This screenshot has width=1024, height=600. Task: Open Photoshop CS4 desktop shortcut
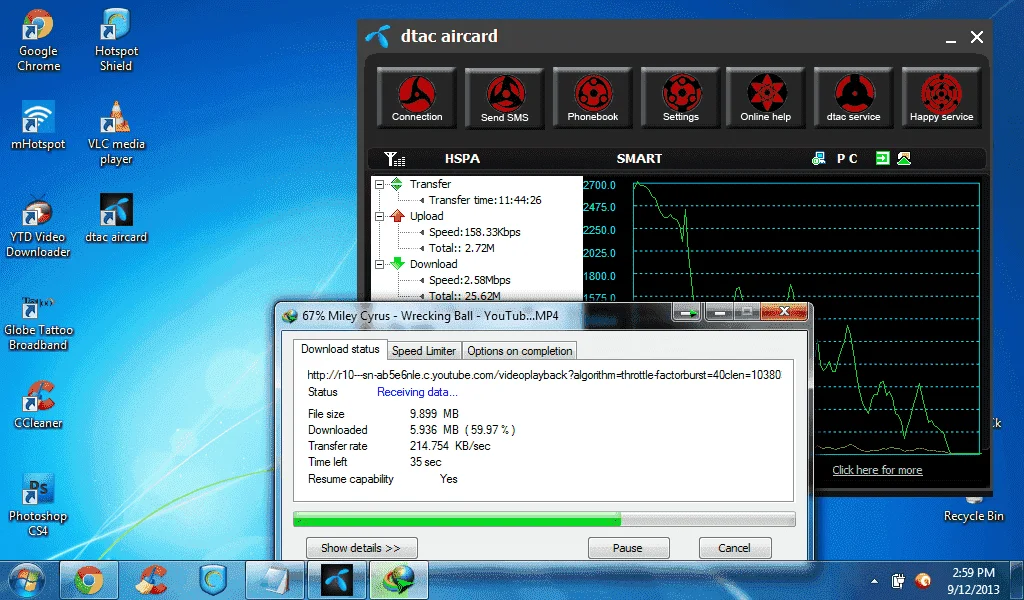point(38,506)
